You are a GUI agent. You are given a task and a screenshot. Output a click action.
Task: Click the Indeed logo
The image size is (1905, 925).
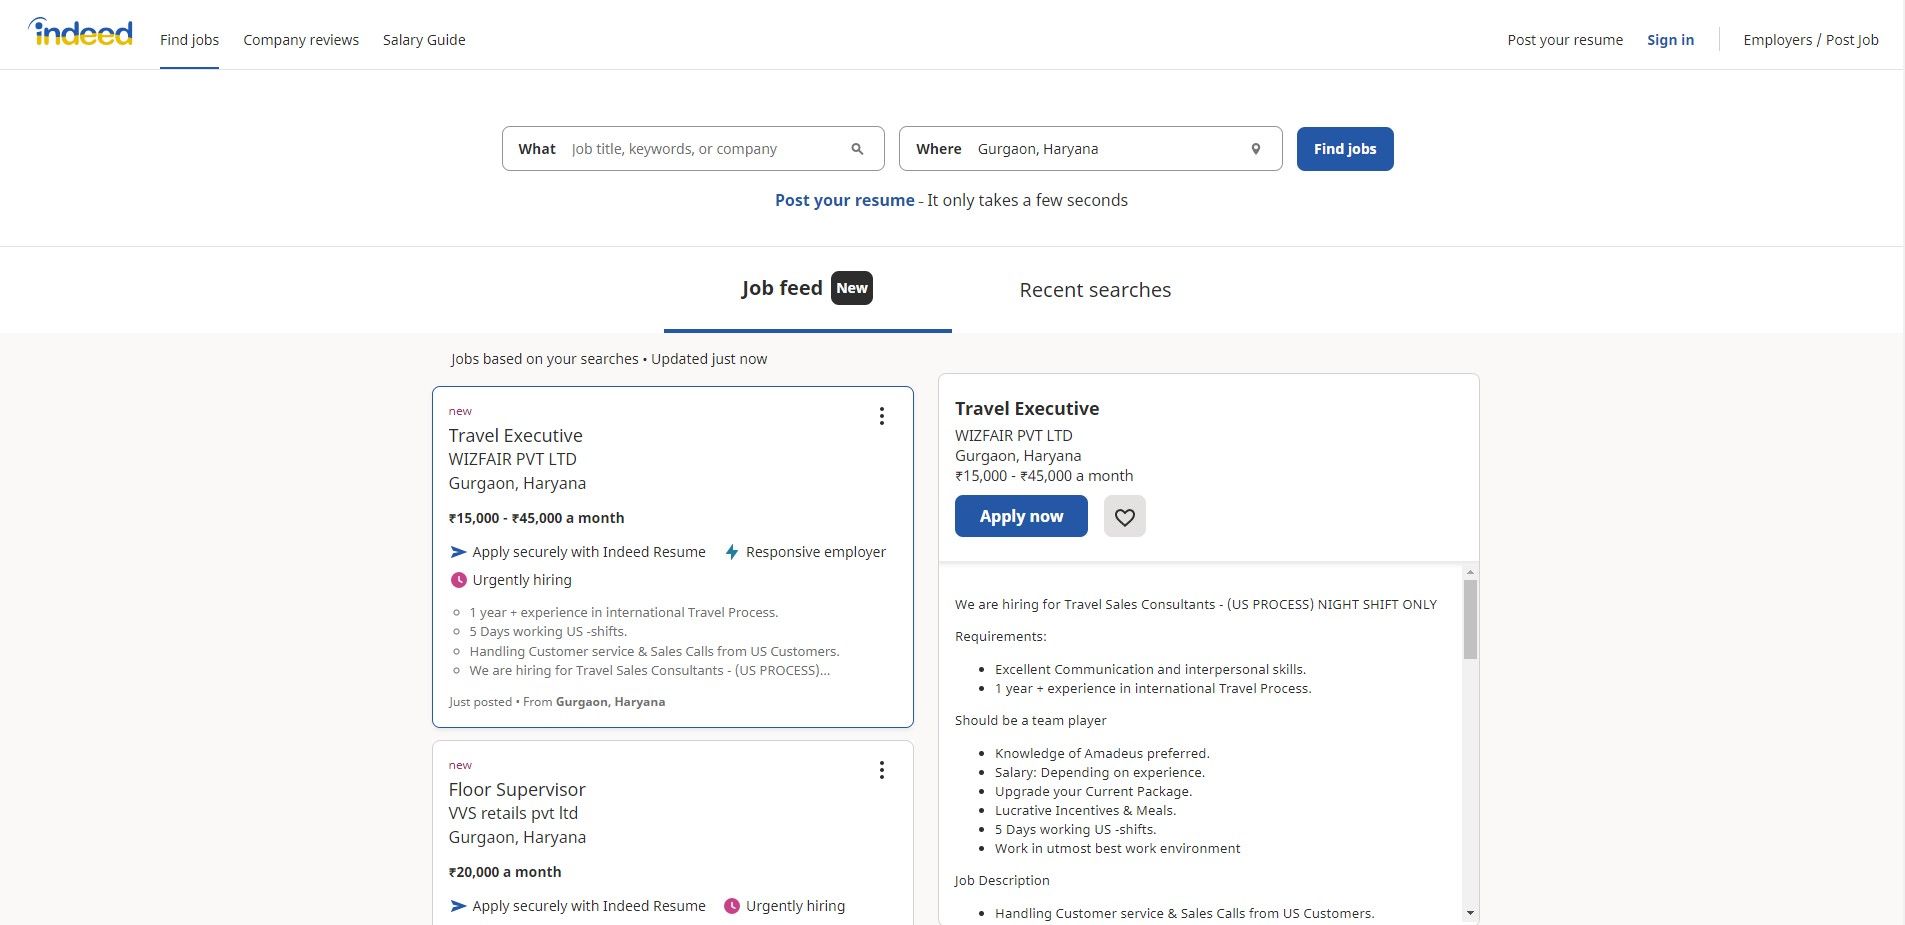point(80,33)
